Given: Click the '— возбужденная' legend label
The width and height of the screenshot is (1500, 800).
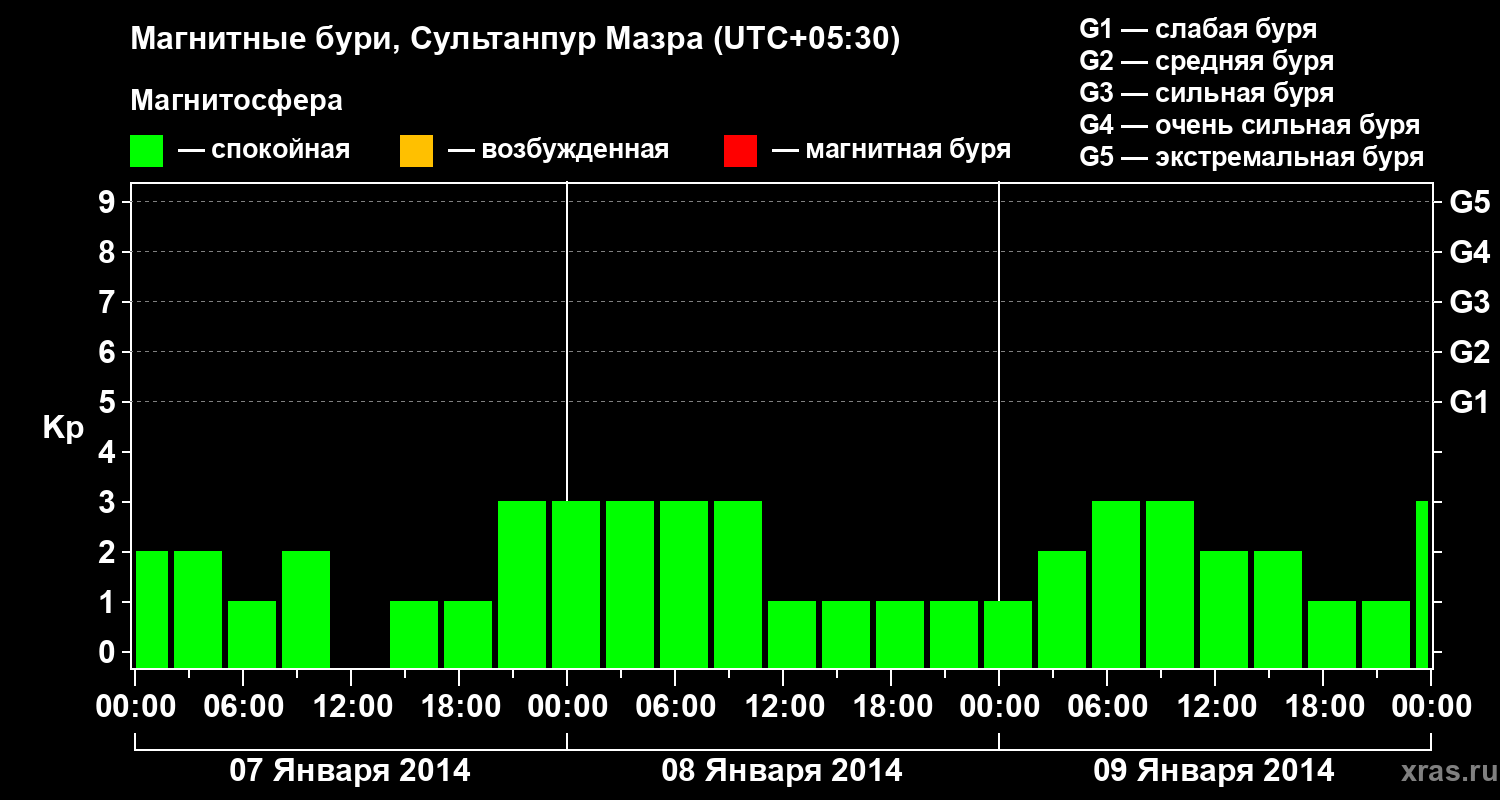Looking at the screenshot, I should (x=558, y=151).
